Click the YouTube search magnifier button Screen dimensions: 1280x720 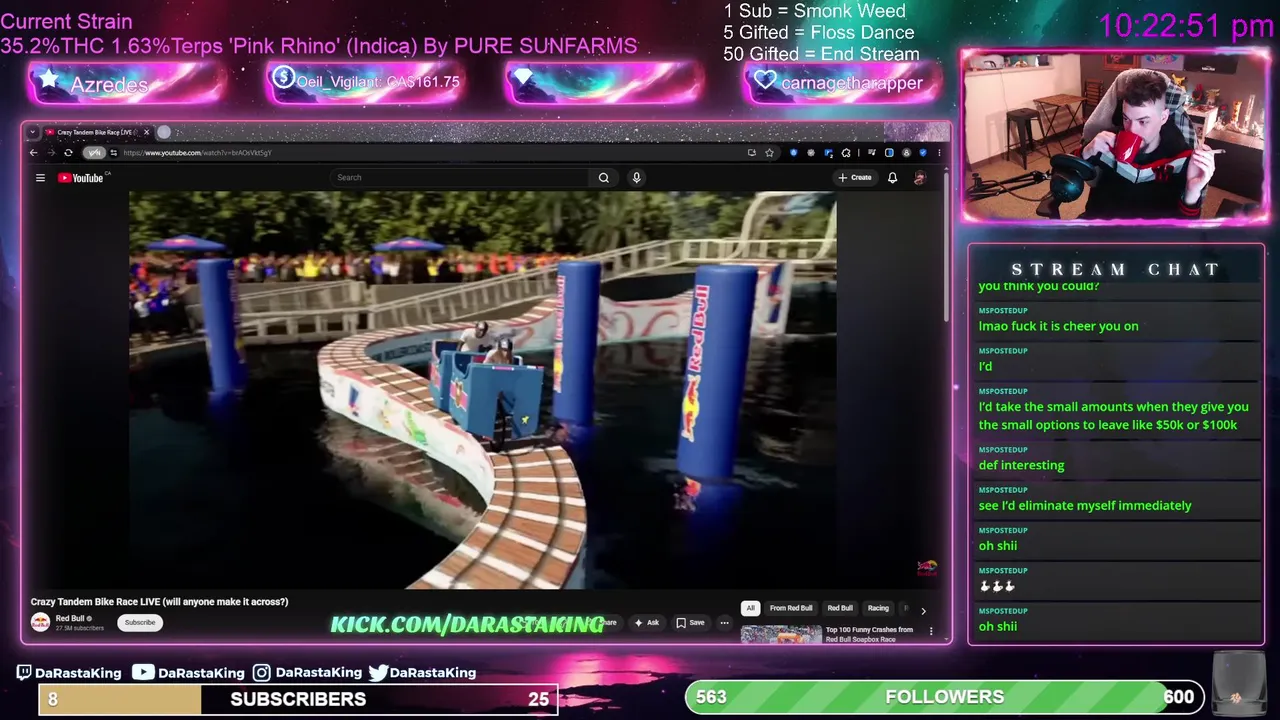(604, 178)
